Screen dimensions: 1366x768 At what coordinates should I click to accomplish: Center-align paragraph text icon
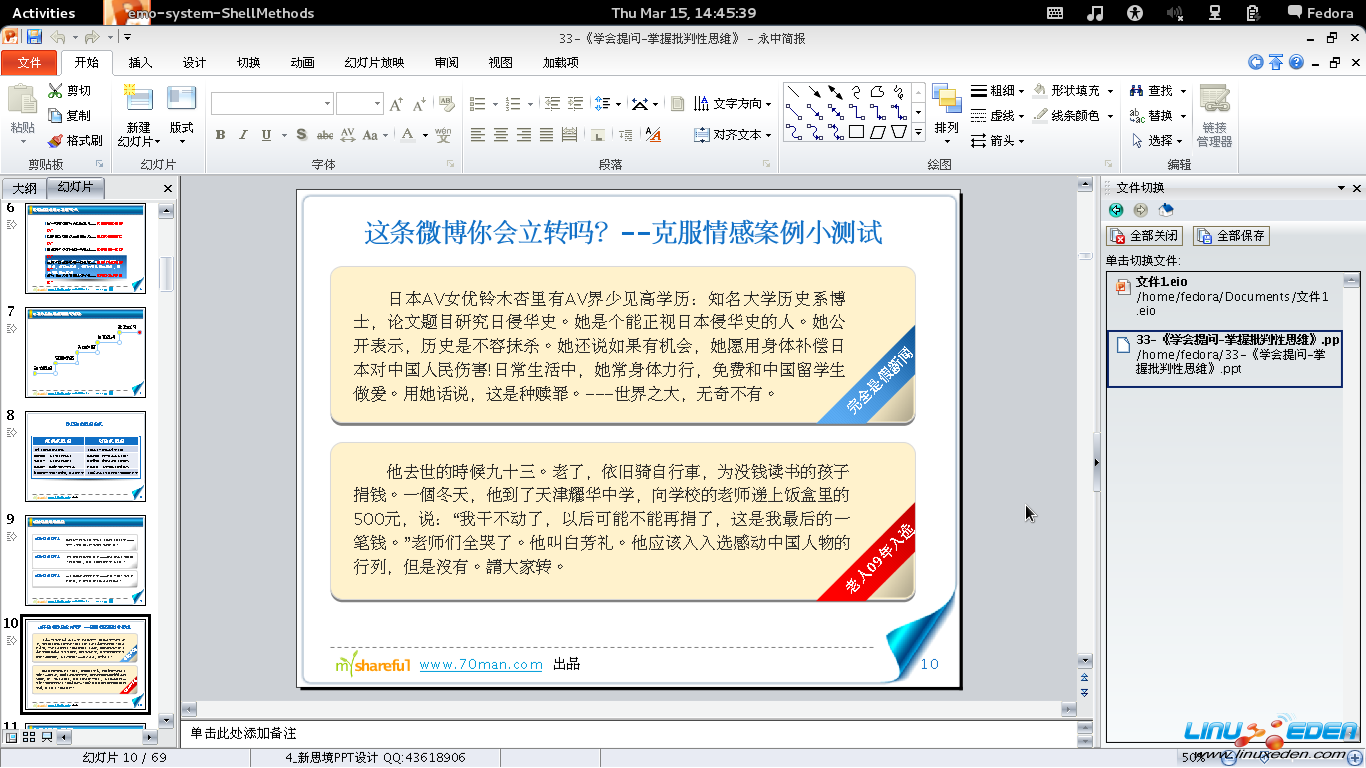tap(501, 135)
